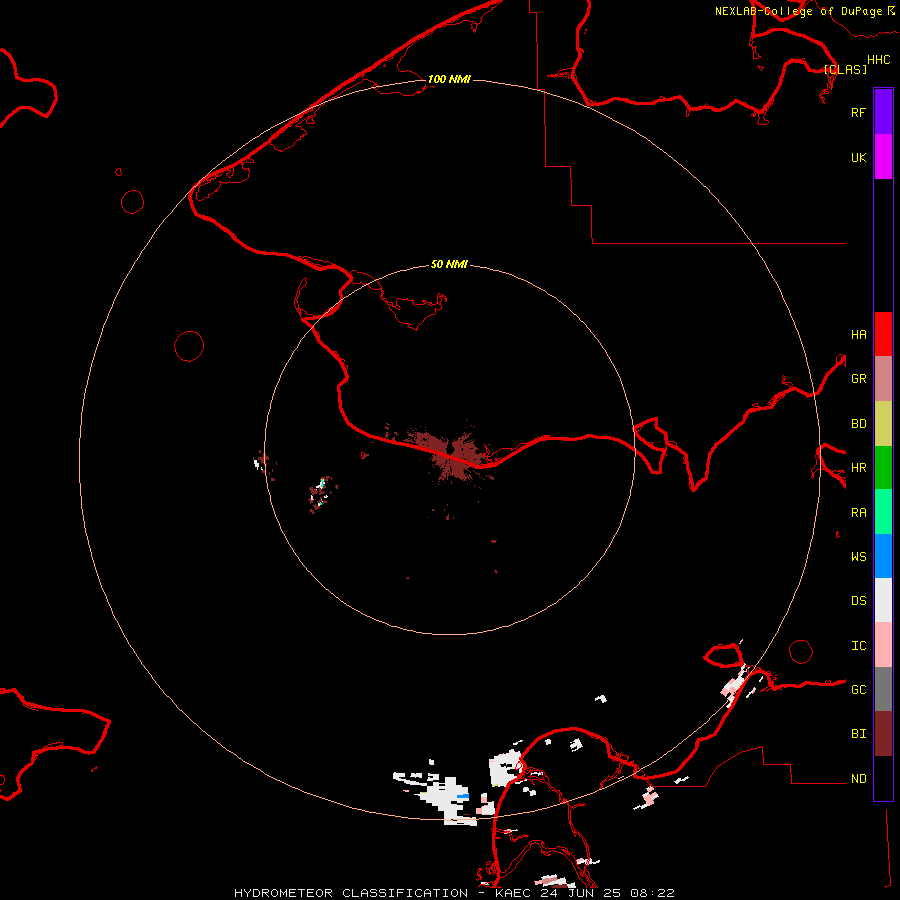
Task: Click the HA legend label
Action: [858, 334]
